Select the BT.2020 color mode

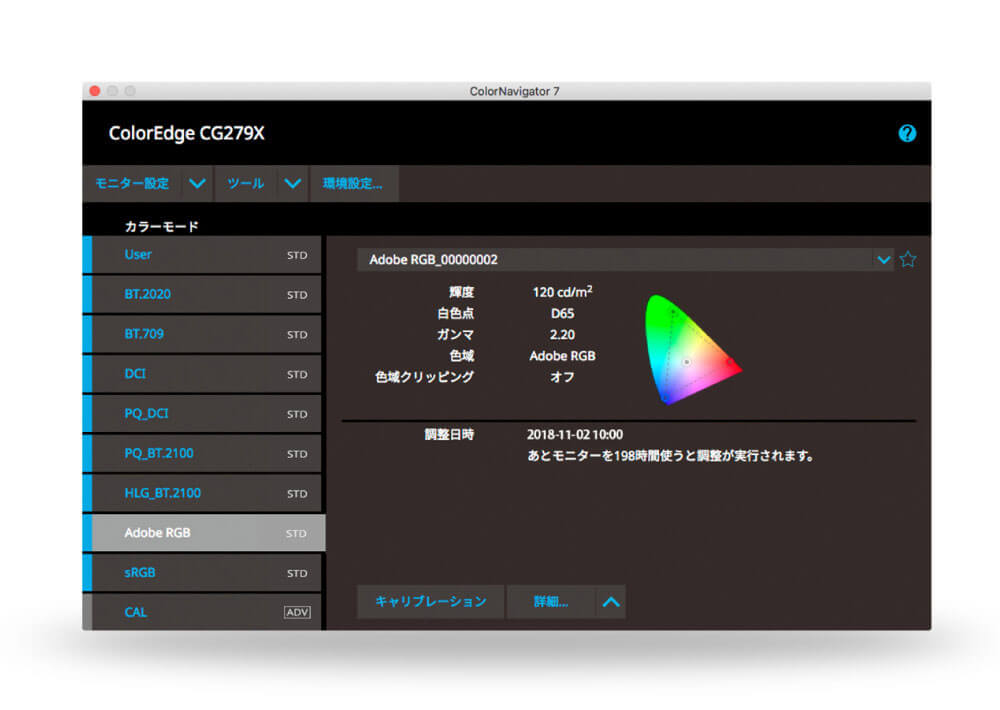click(x=202, y=294)
